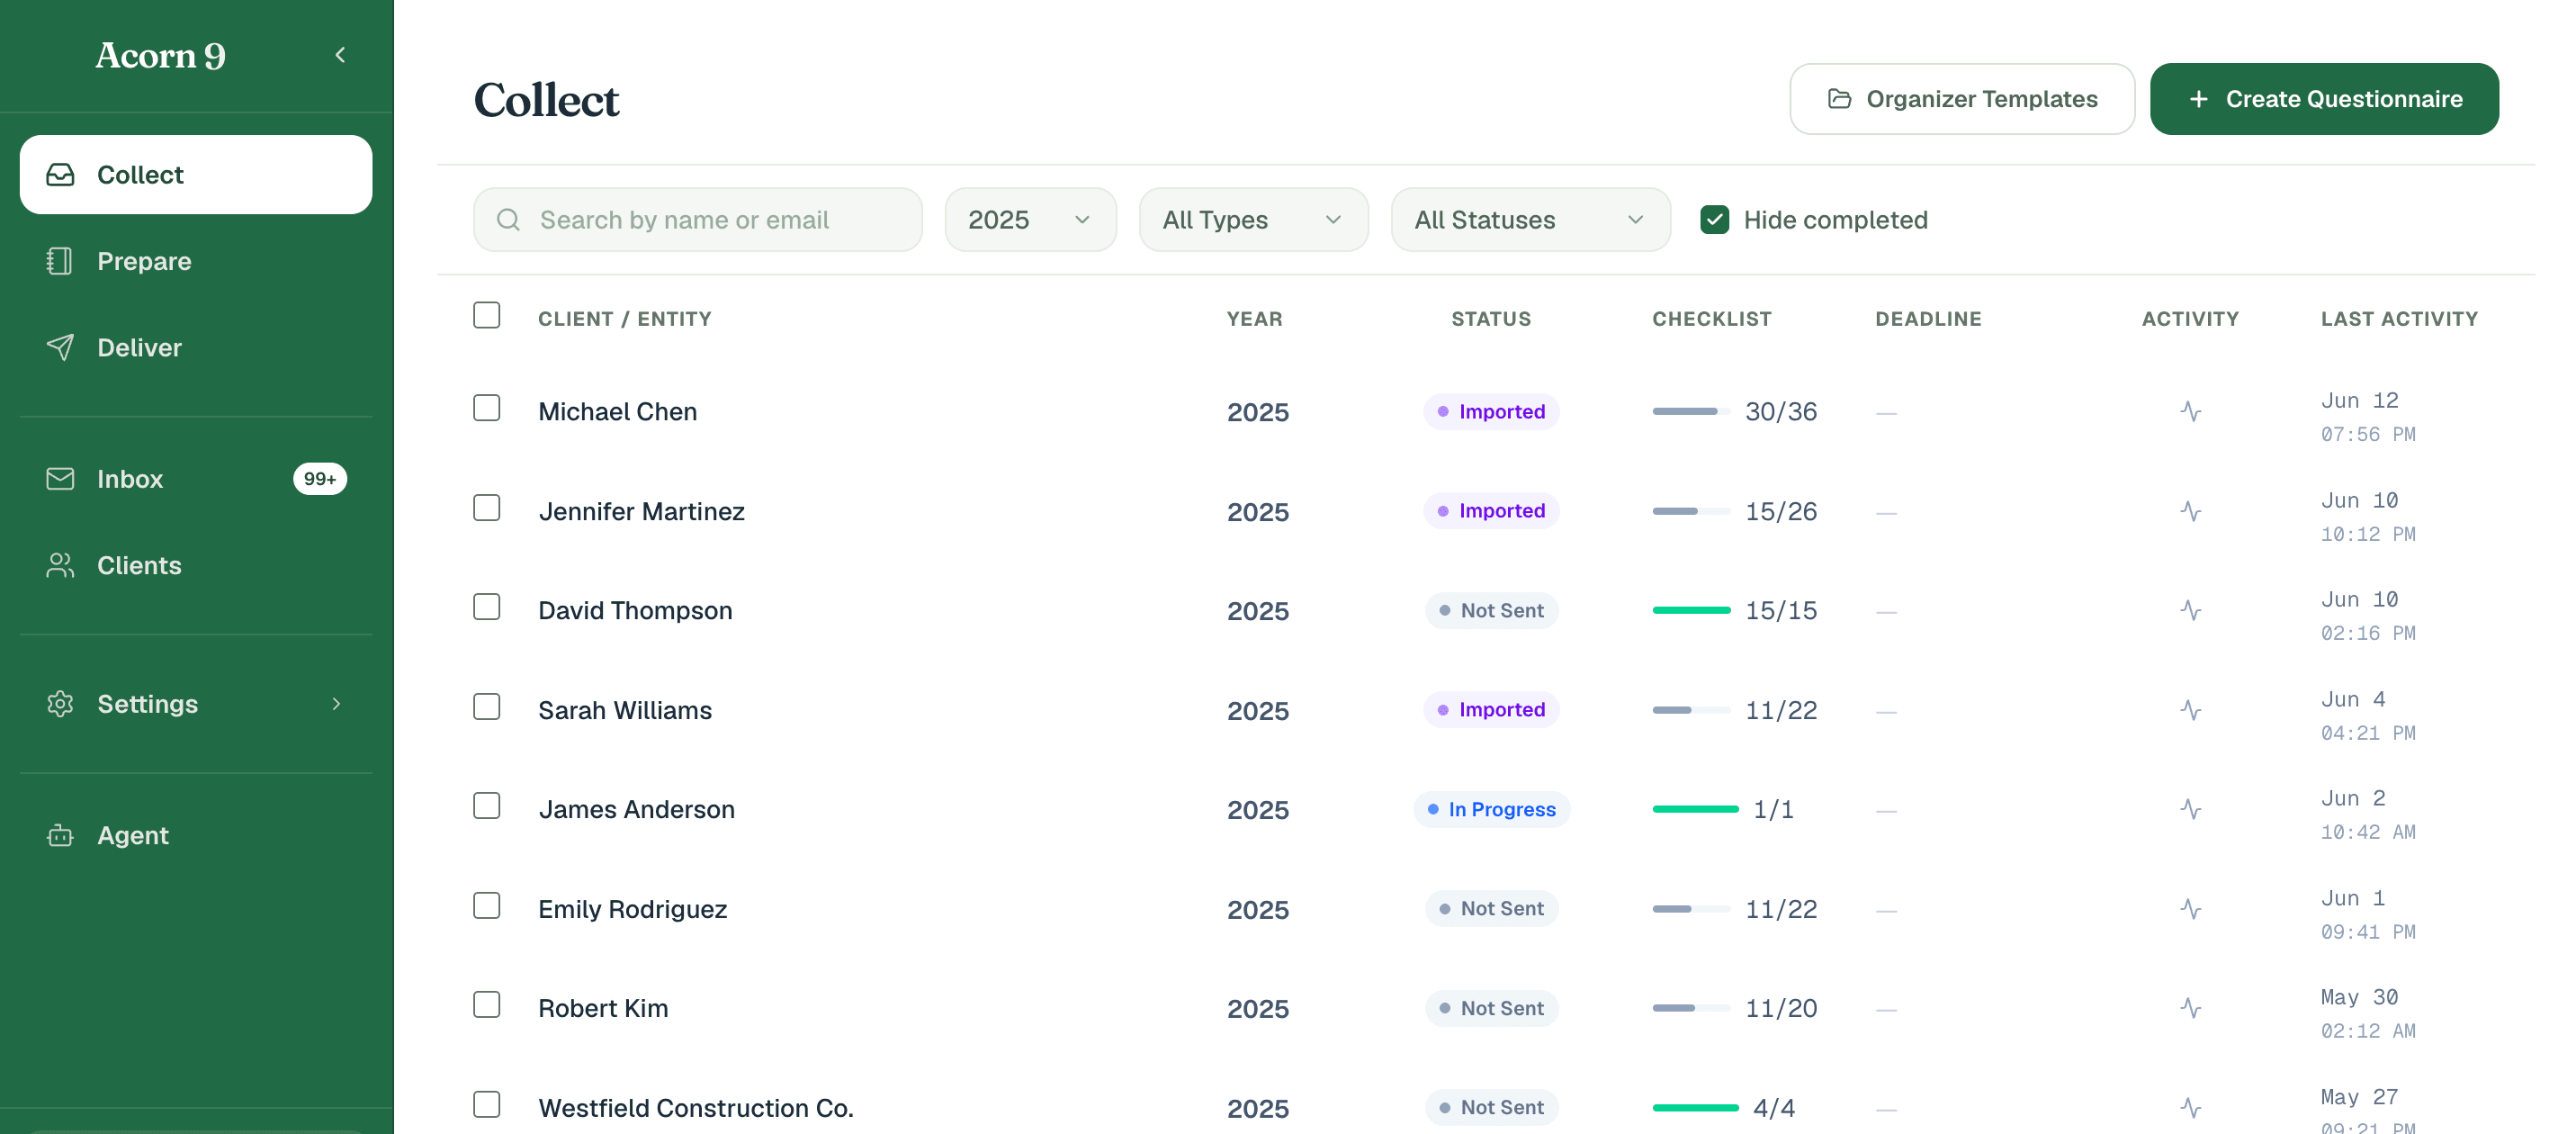Click the plus icon on Create Questionnaire
2576x1134 pixels.
pos(2198,99)
